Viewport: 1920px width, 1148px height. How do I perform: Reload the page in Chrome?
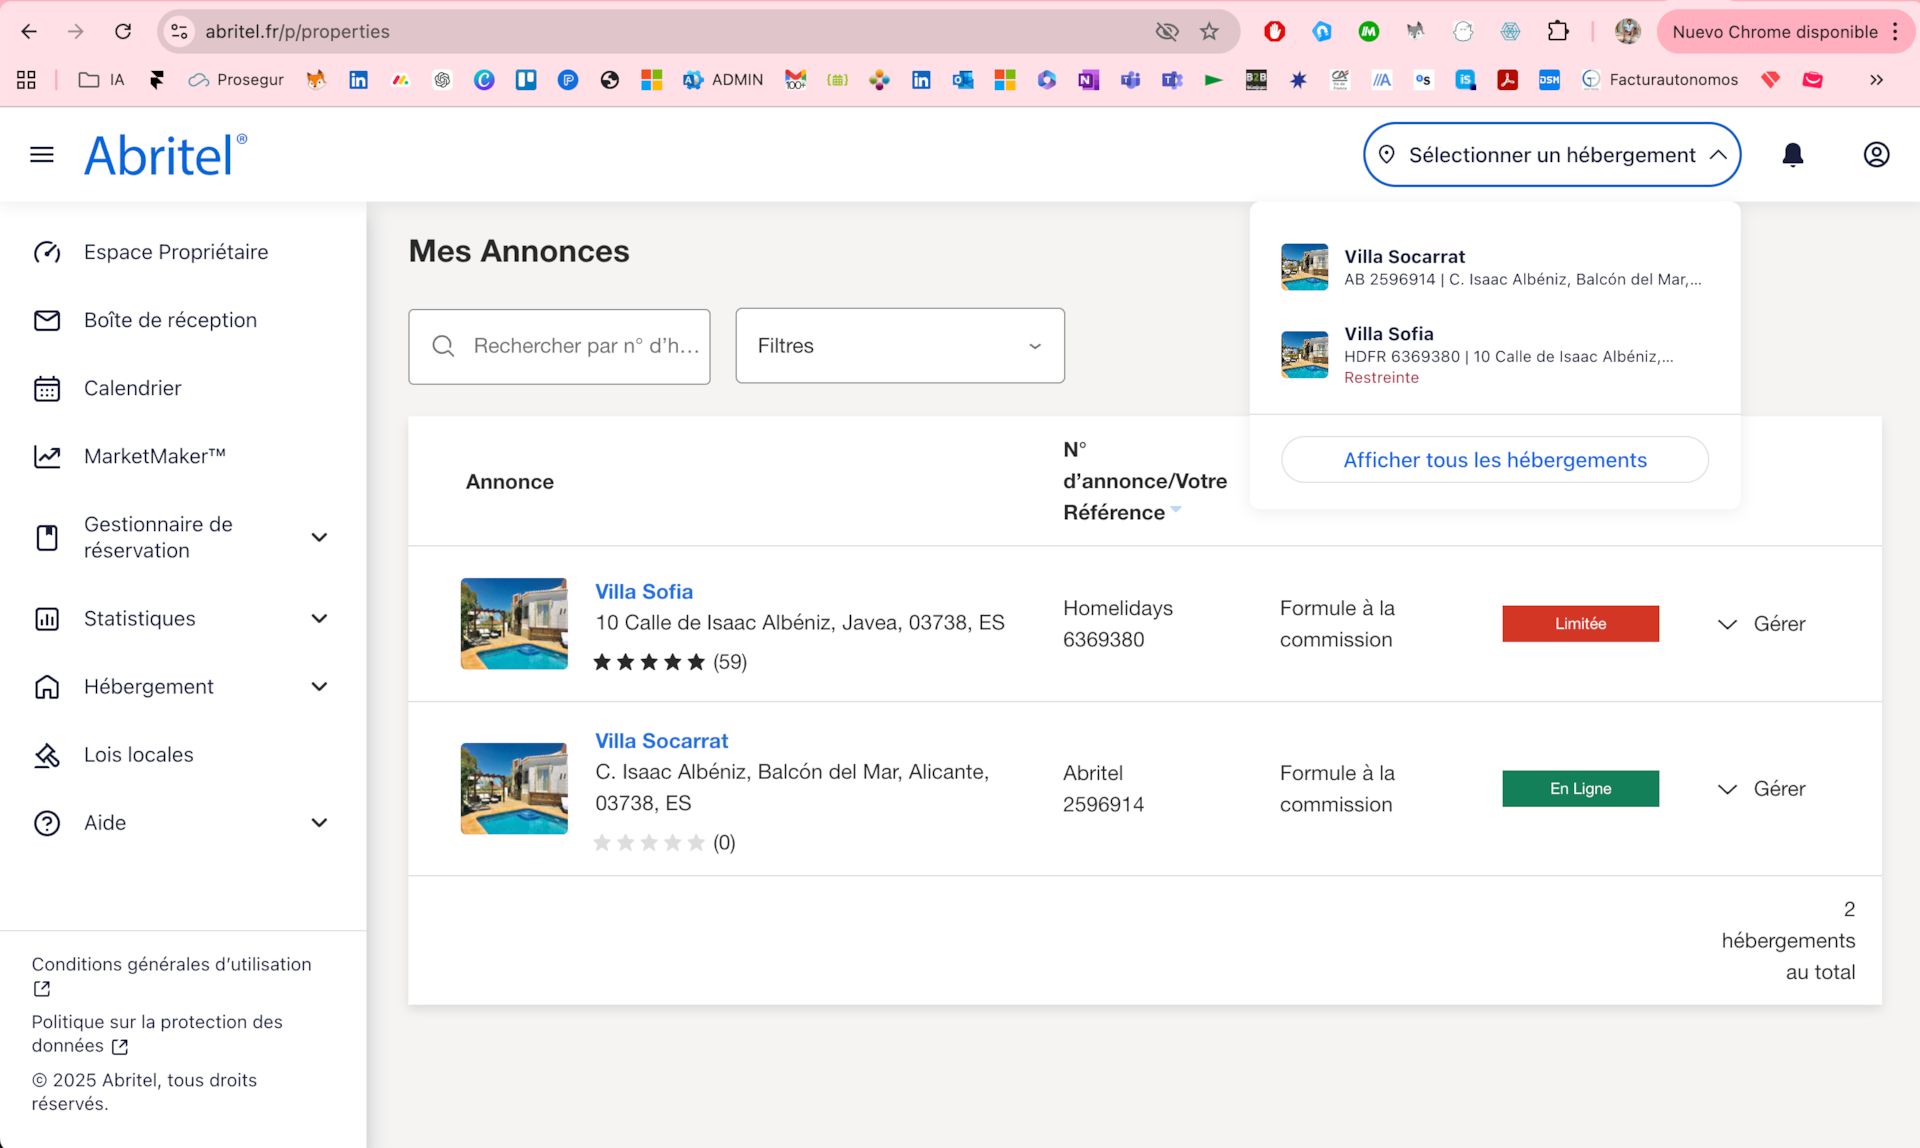pos(123,31)
